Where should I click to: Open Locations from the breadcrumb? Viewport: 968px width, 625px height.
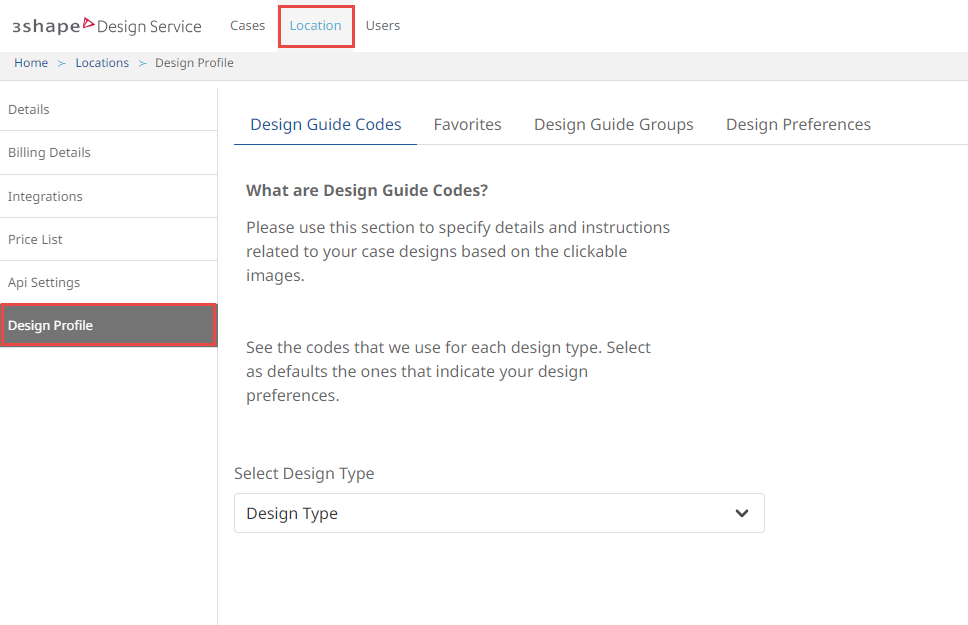101,62
